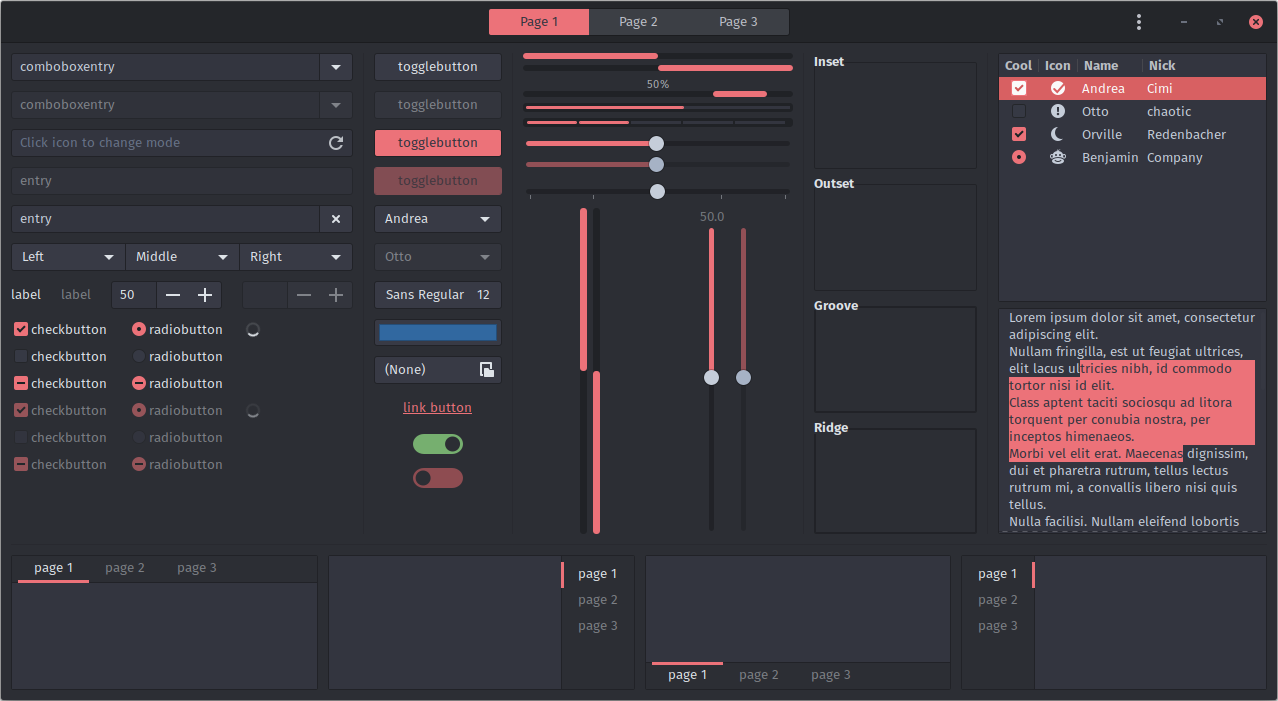Click the first horizontal slider handle

click(656, 143)
